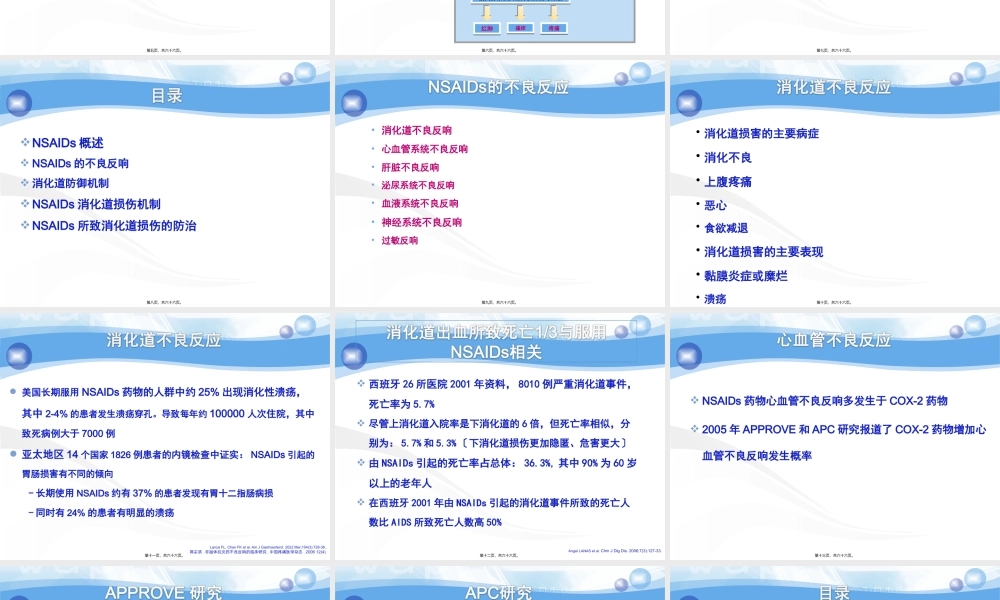Select NSAIDs 消化道损伤机制 in the contents list
Screen dimensions: 1000x600
pos(96,204)
